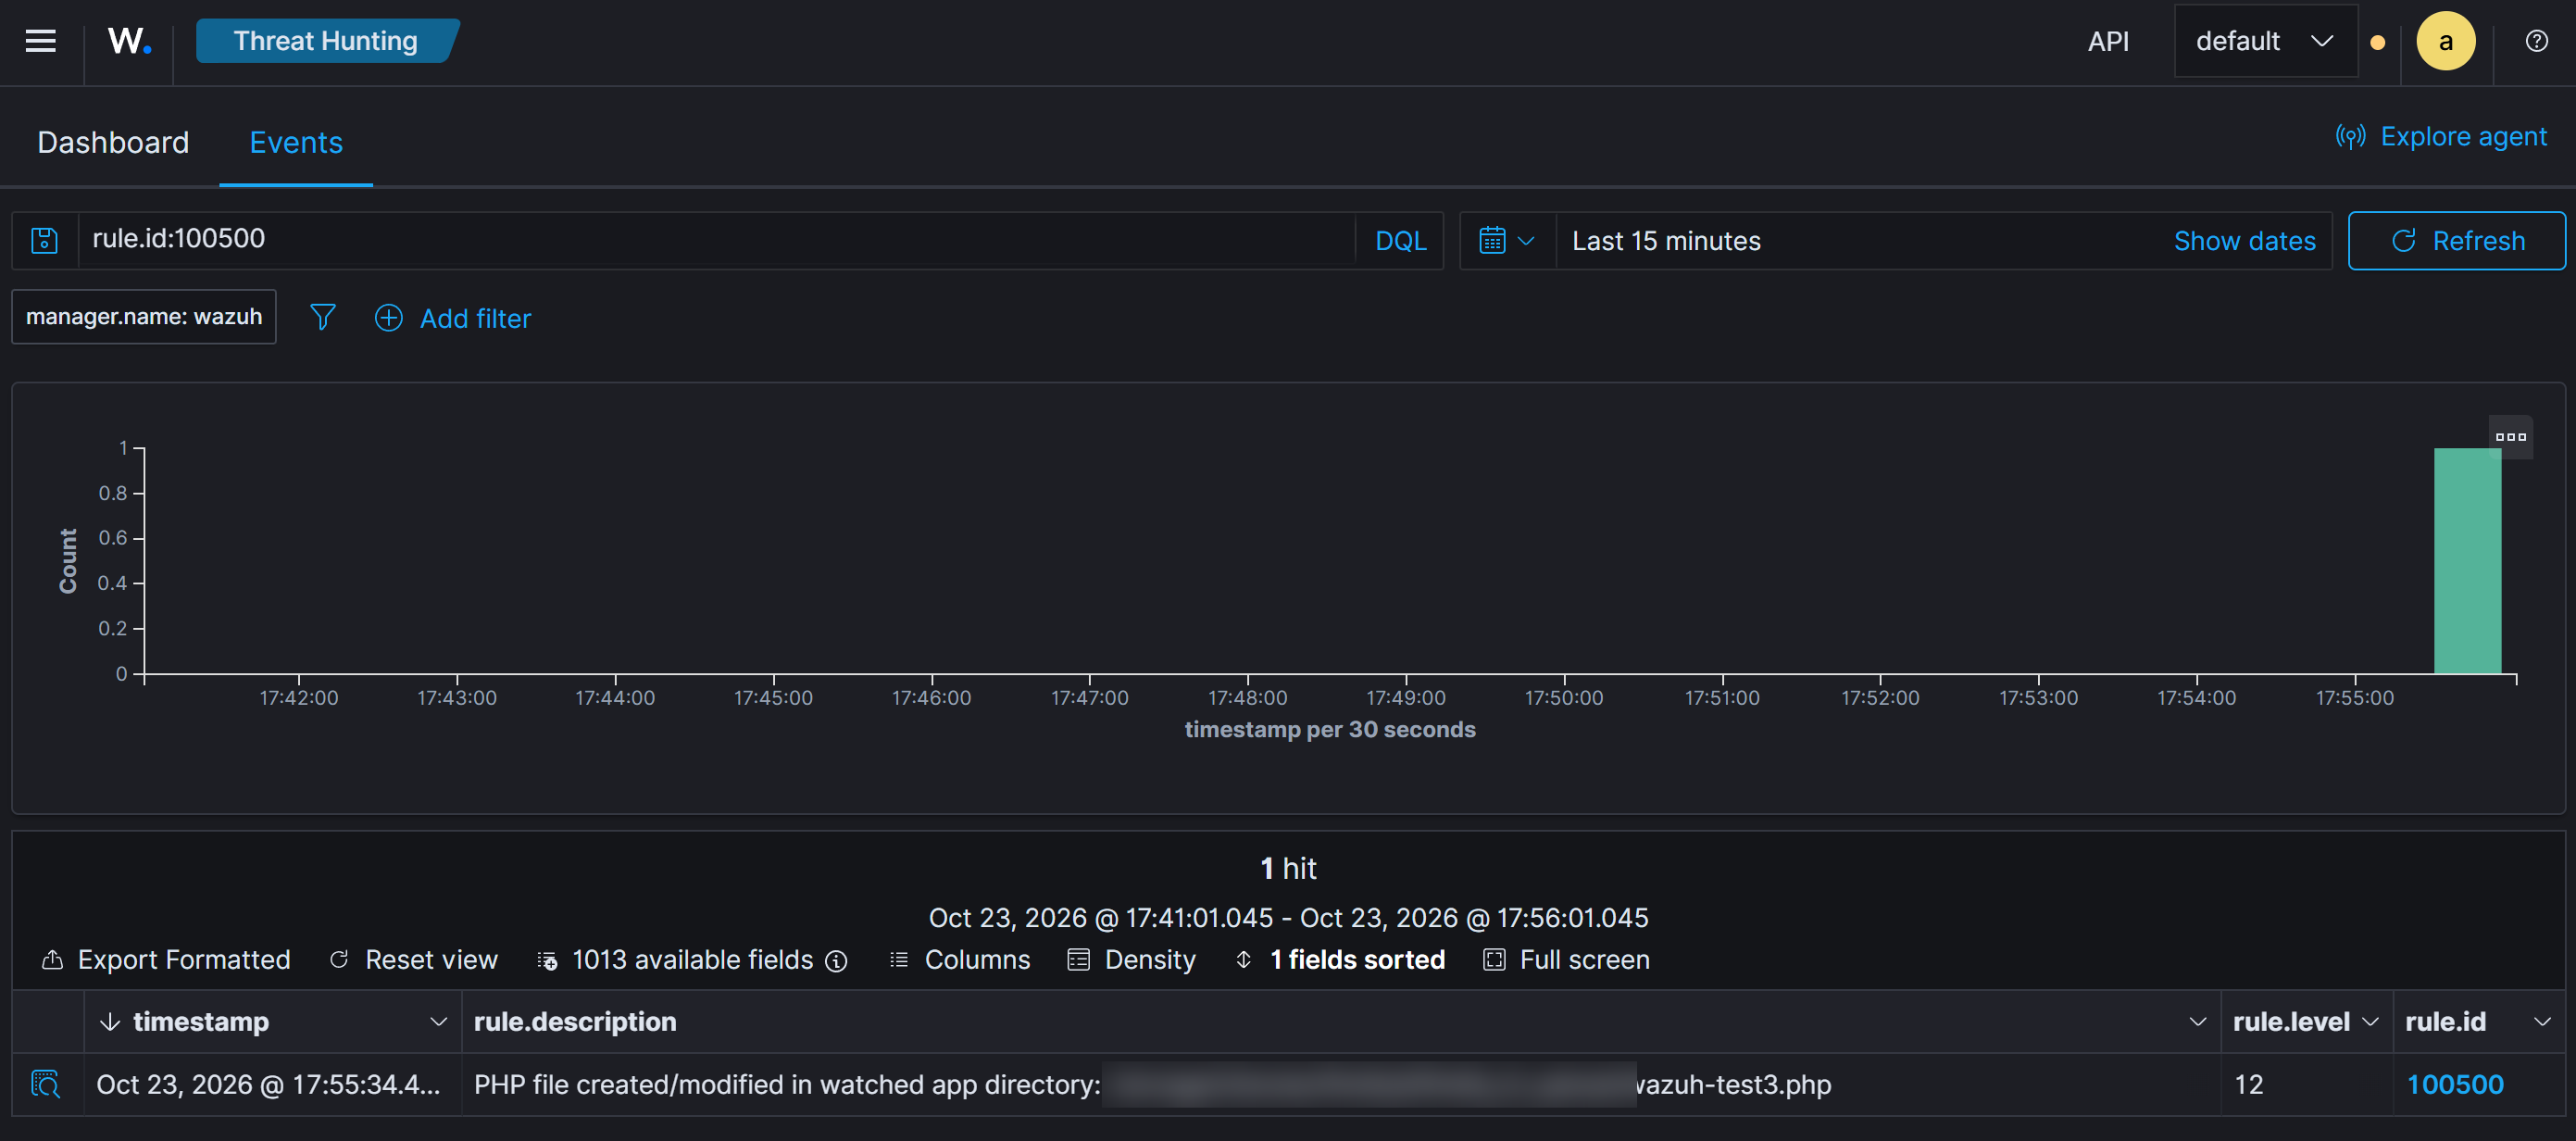This screenshot has height=1141, width=2576.
Task: Open the help question mark icon
Action: (x=2536, y=41)
